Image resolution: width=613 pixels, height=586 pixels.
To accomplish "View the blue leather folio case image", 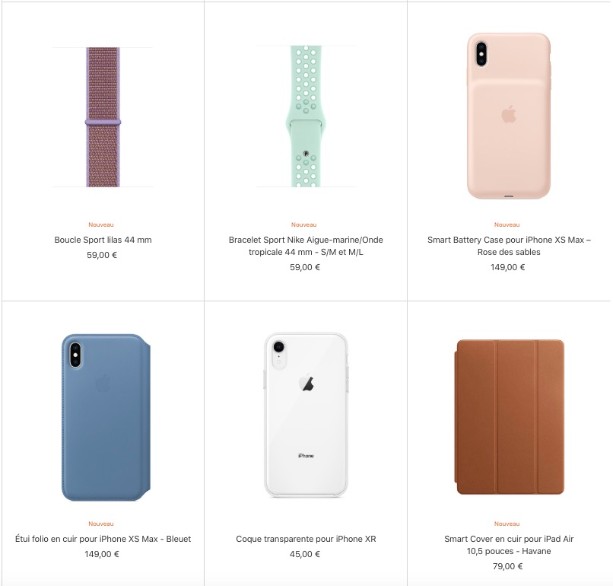I will (106, 417).
